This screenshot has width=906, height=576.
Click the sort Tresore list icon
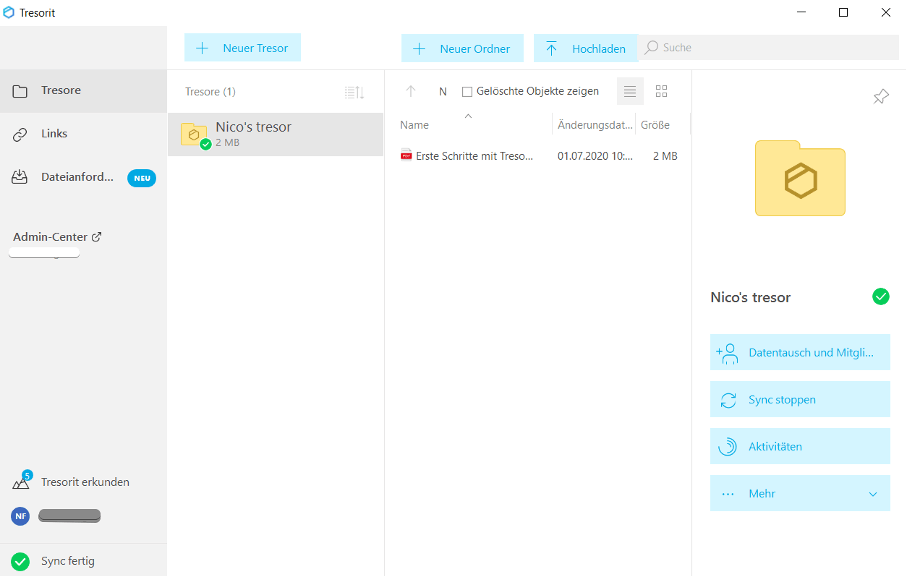pos(354,92)
